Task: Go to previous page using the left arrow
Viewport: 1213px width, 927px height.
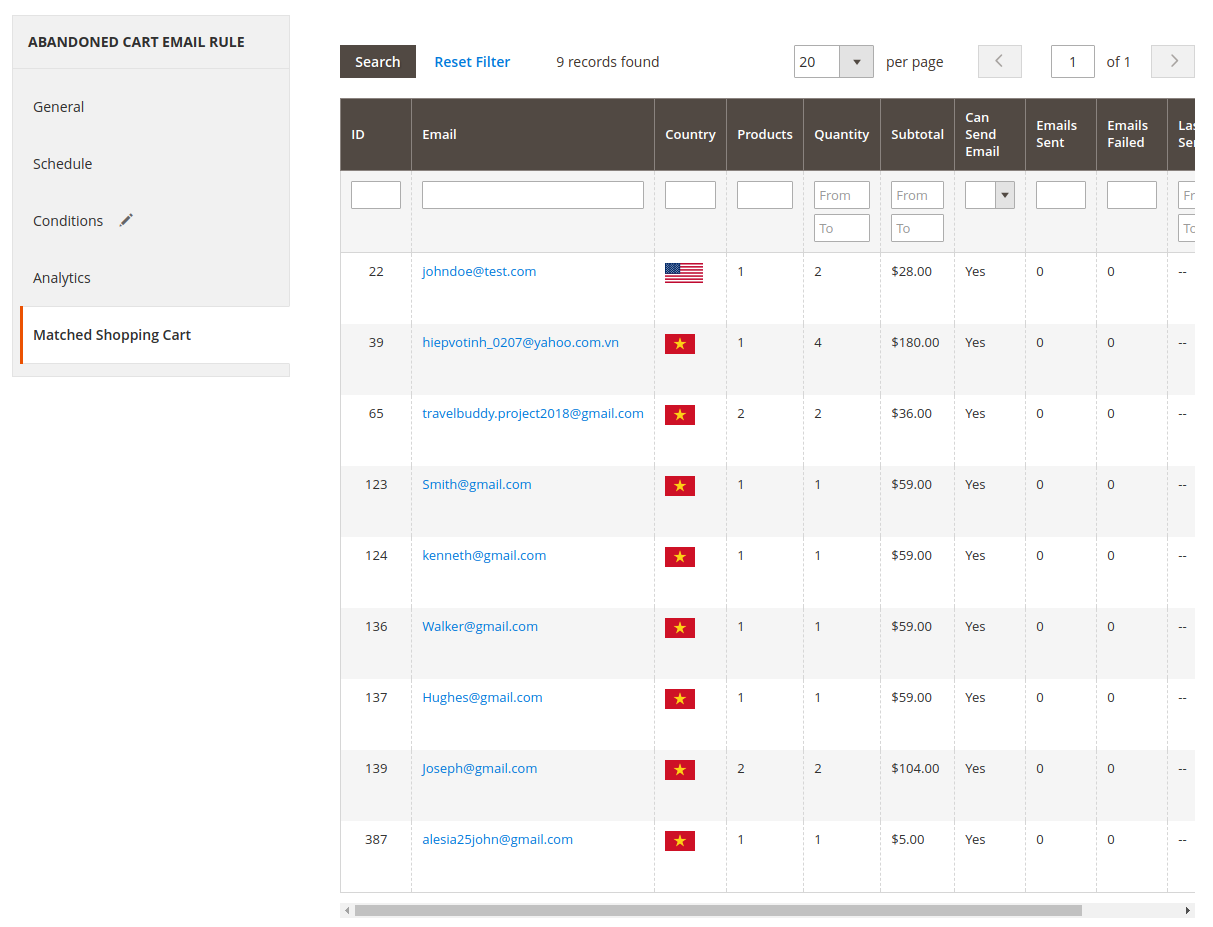Action: tap(999, 62)
